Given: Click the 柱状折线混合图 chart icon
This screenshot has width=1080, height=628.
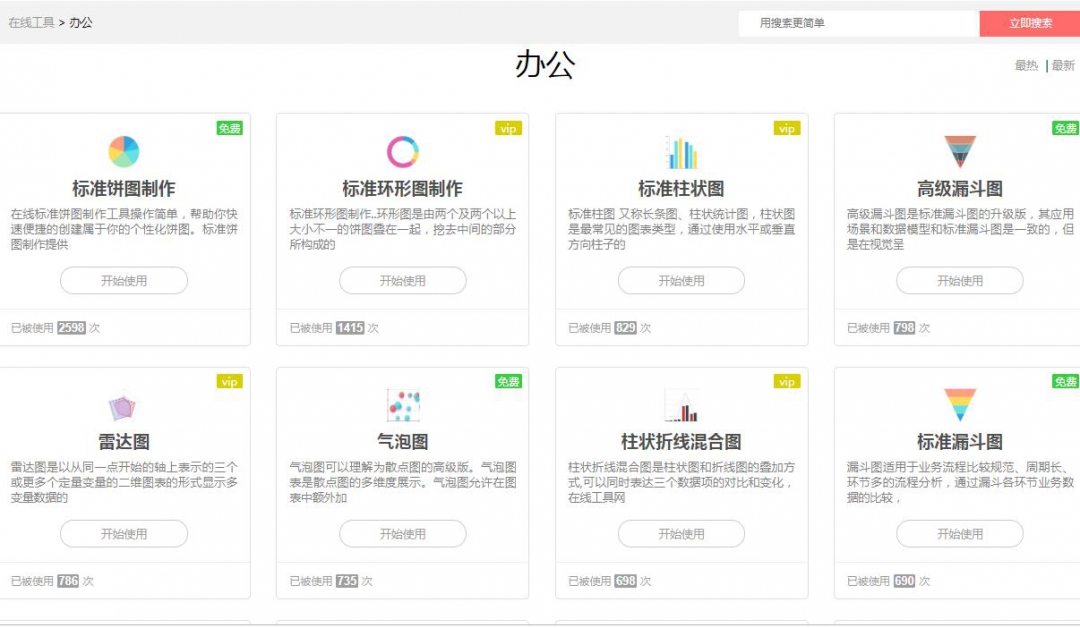Looking at the screenshot, I should [681, 406].
